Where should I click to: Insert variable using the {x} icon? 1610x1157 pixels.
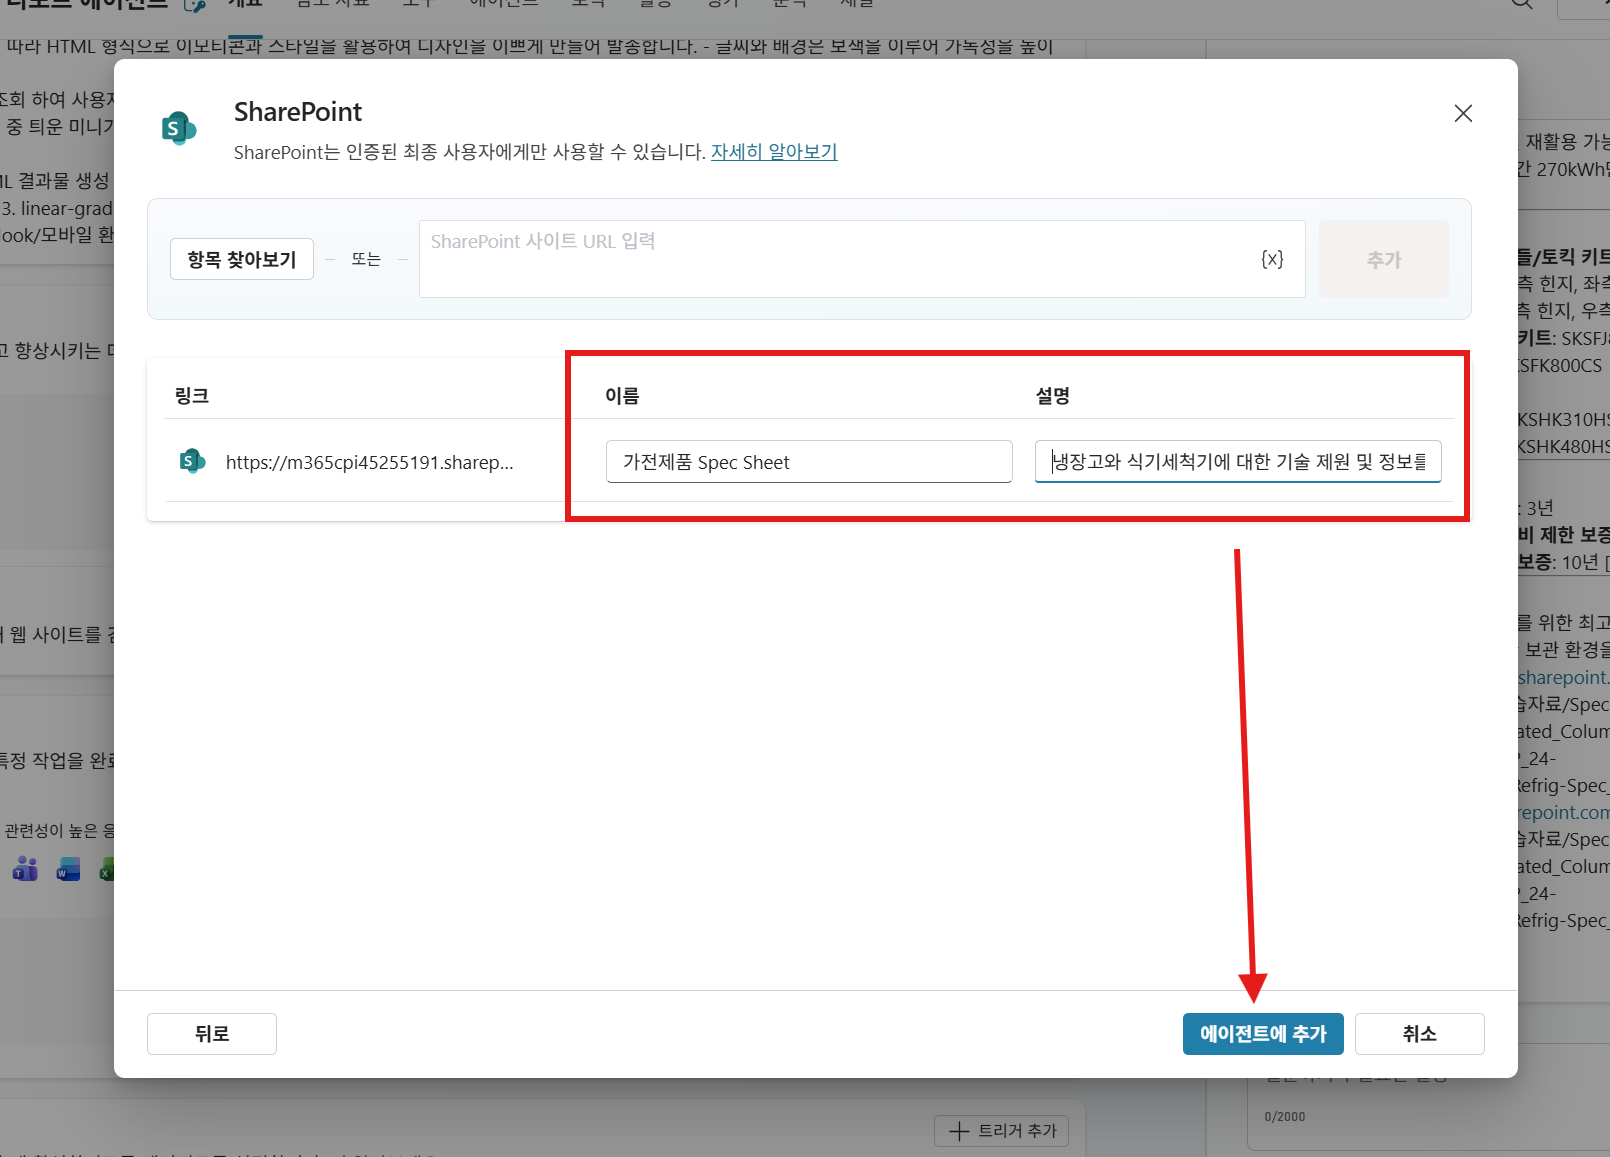(1272, 259)
